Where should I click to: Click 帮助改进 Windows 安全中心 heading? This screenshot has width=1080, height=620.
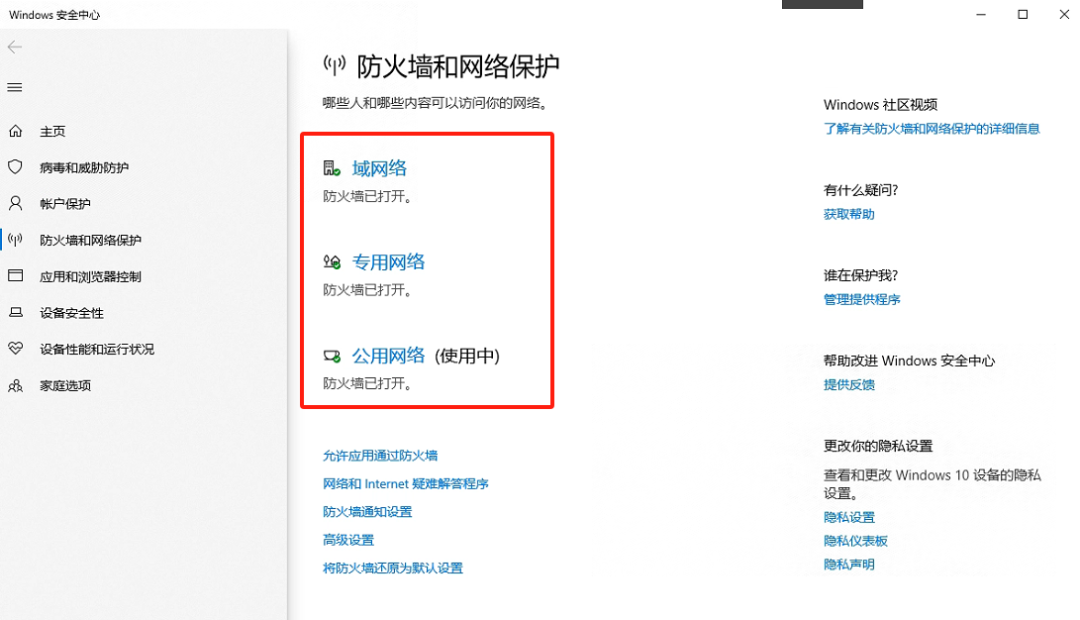tap(909, 361)
